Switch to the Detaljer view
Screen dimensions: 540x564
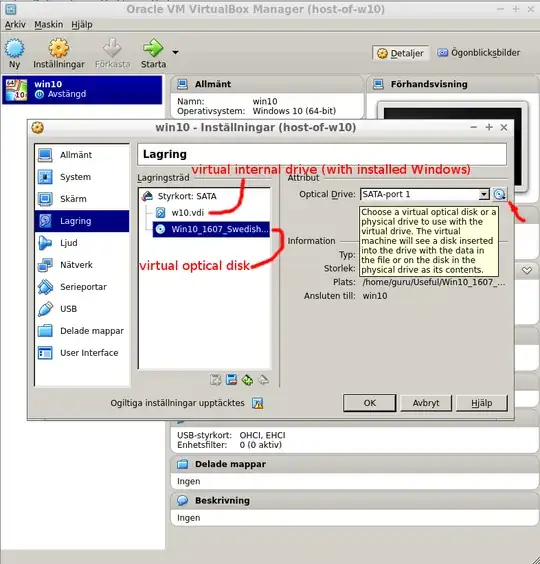coord(400,53)
